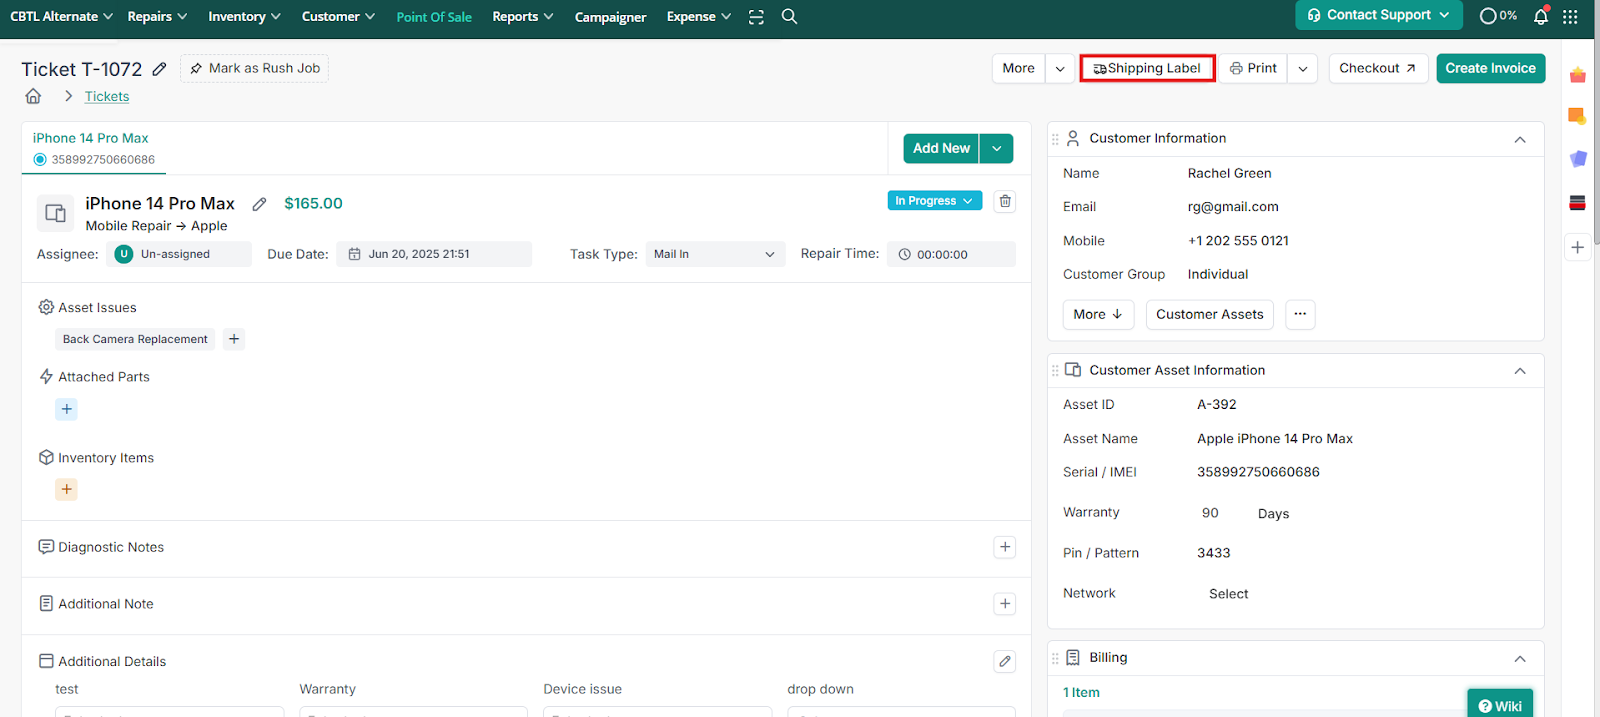Go to home via breadcrumb house icon
This screenshot has height=717, width=1600.
point(33,96)
